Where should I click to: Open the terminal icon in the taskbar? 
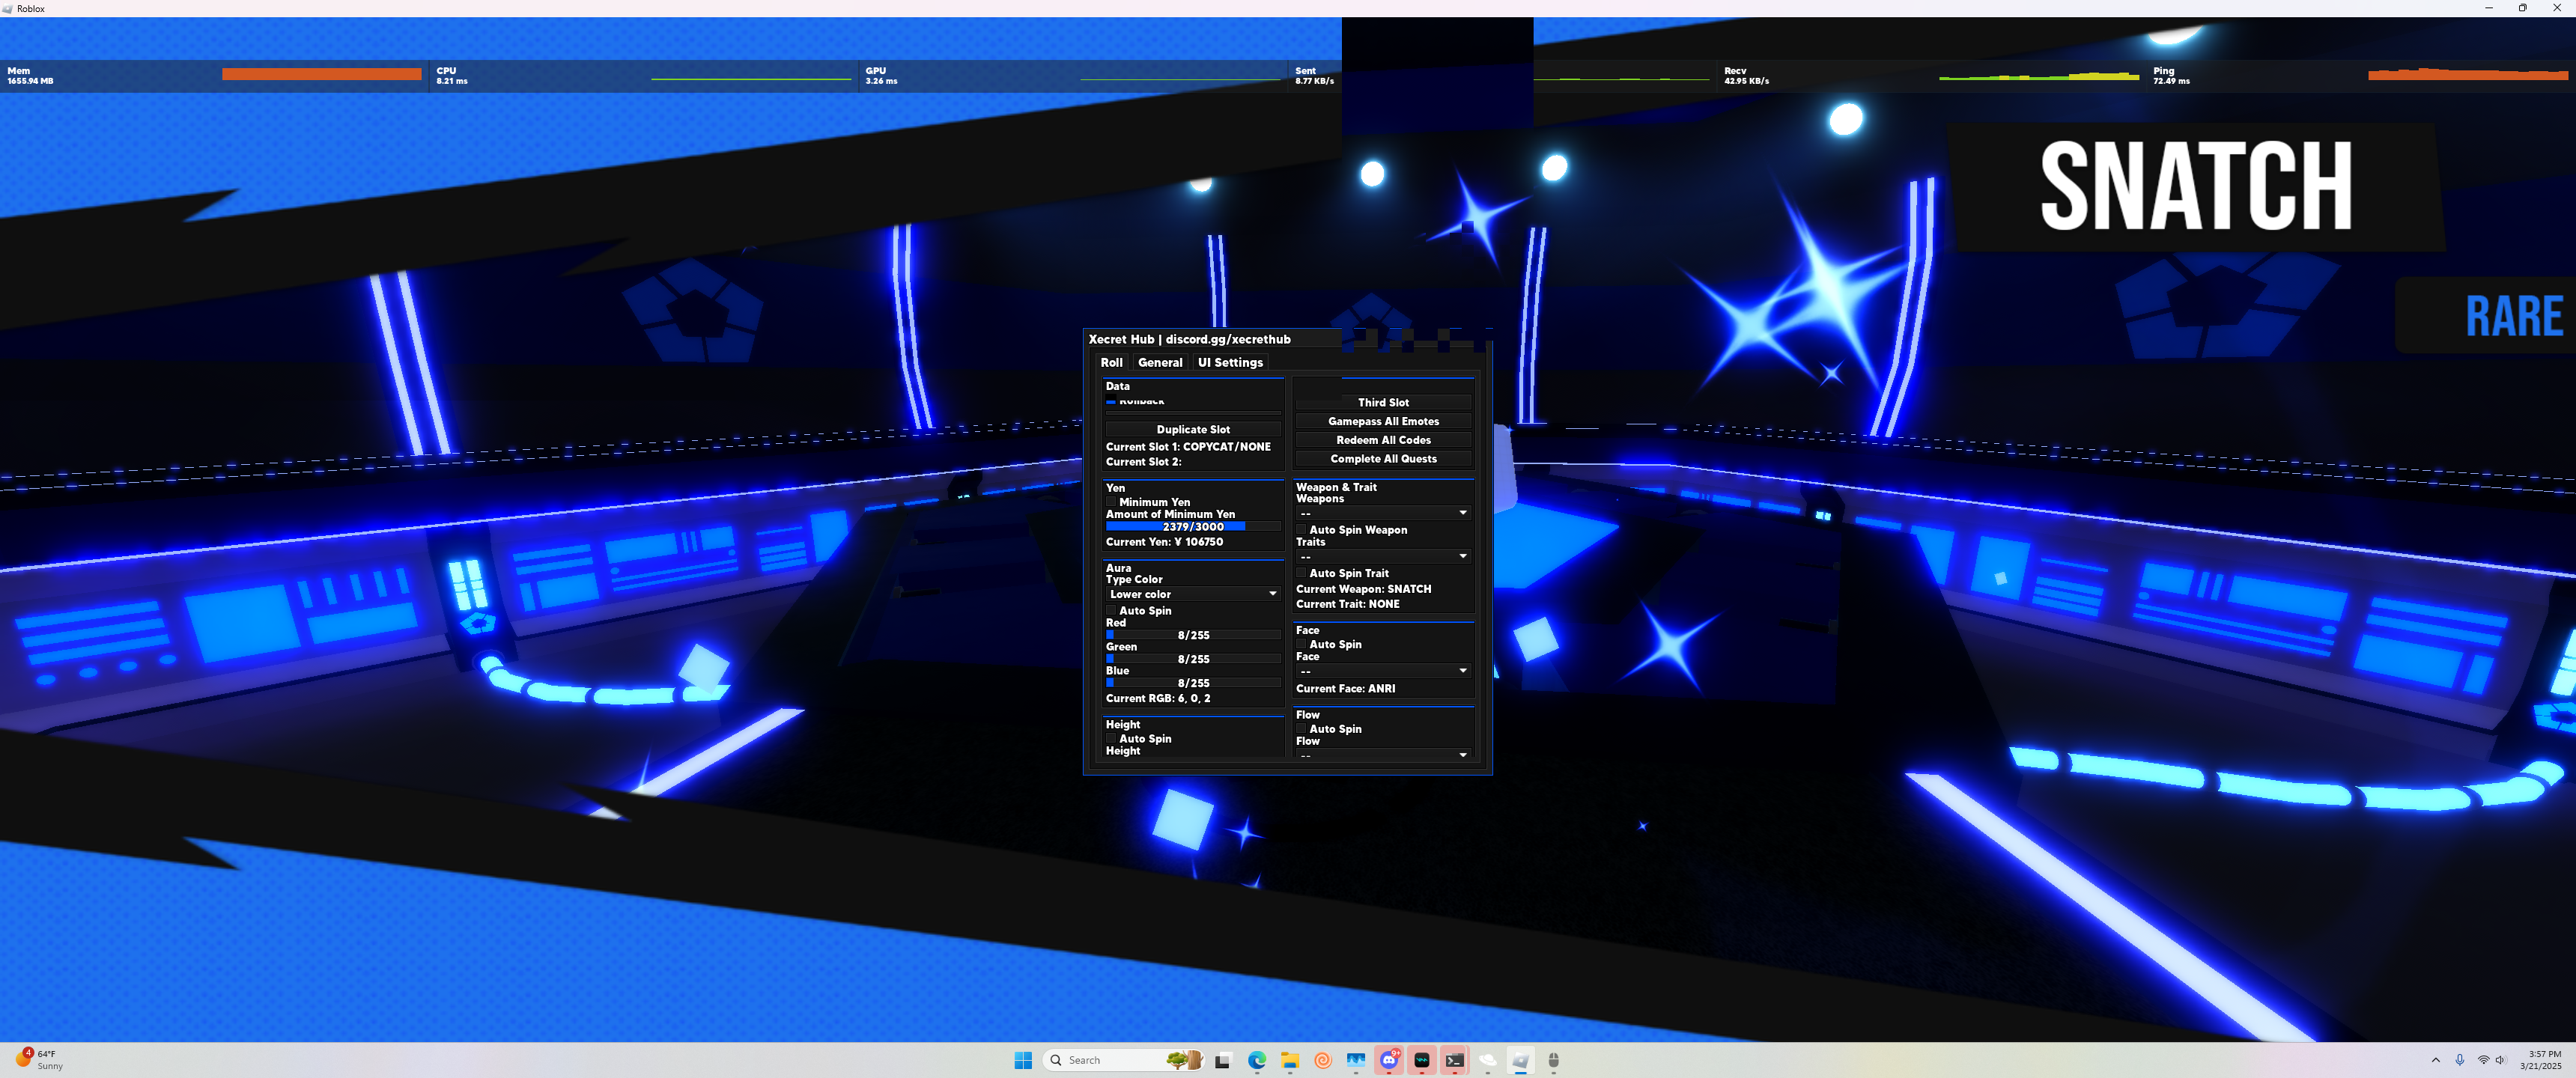(x=1455, y=1060)
